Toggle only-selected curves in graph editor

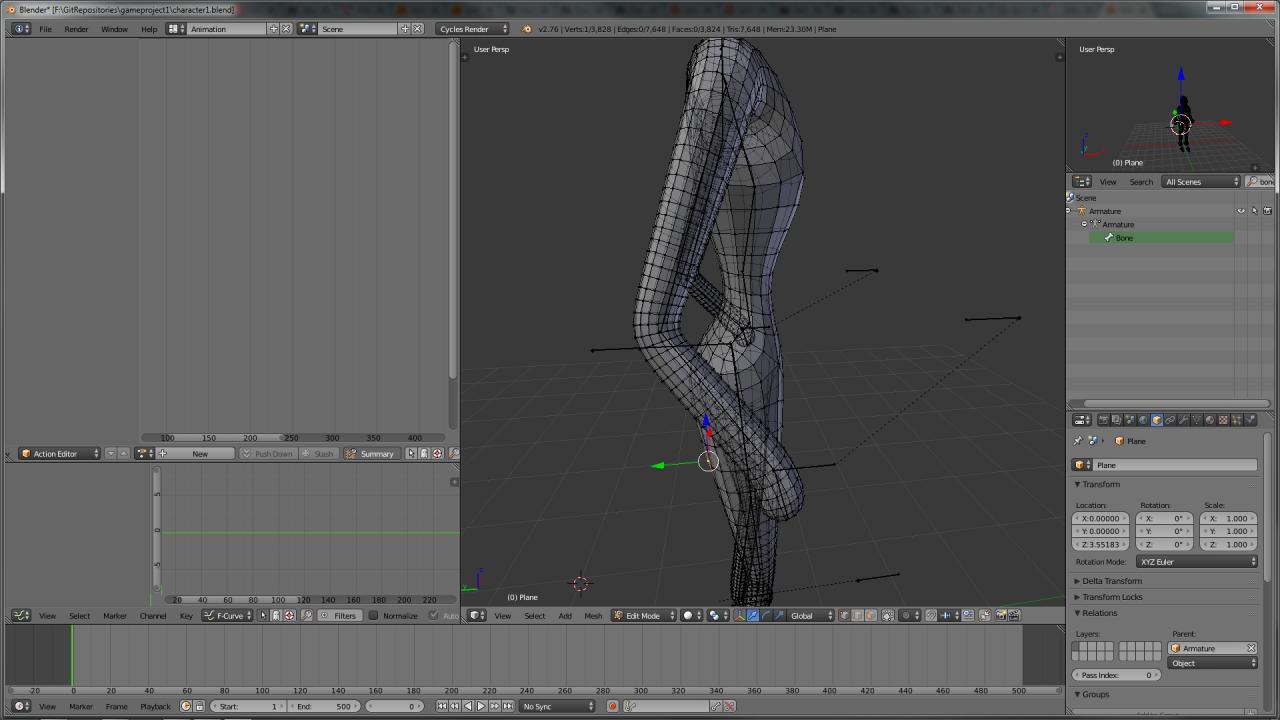pyautogui.click(x=264, y=615)
